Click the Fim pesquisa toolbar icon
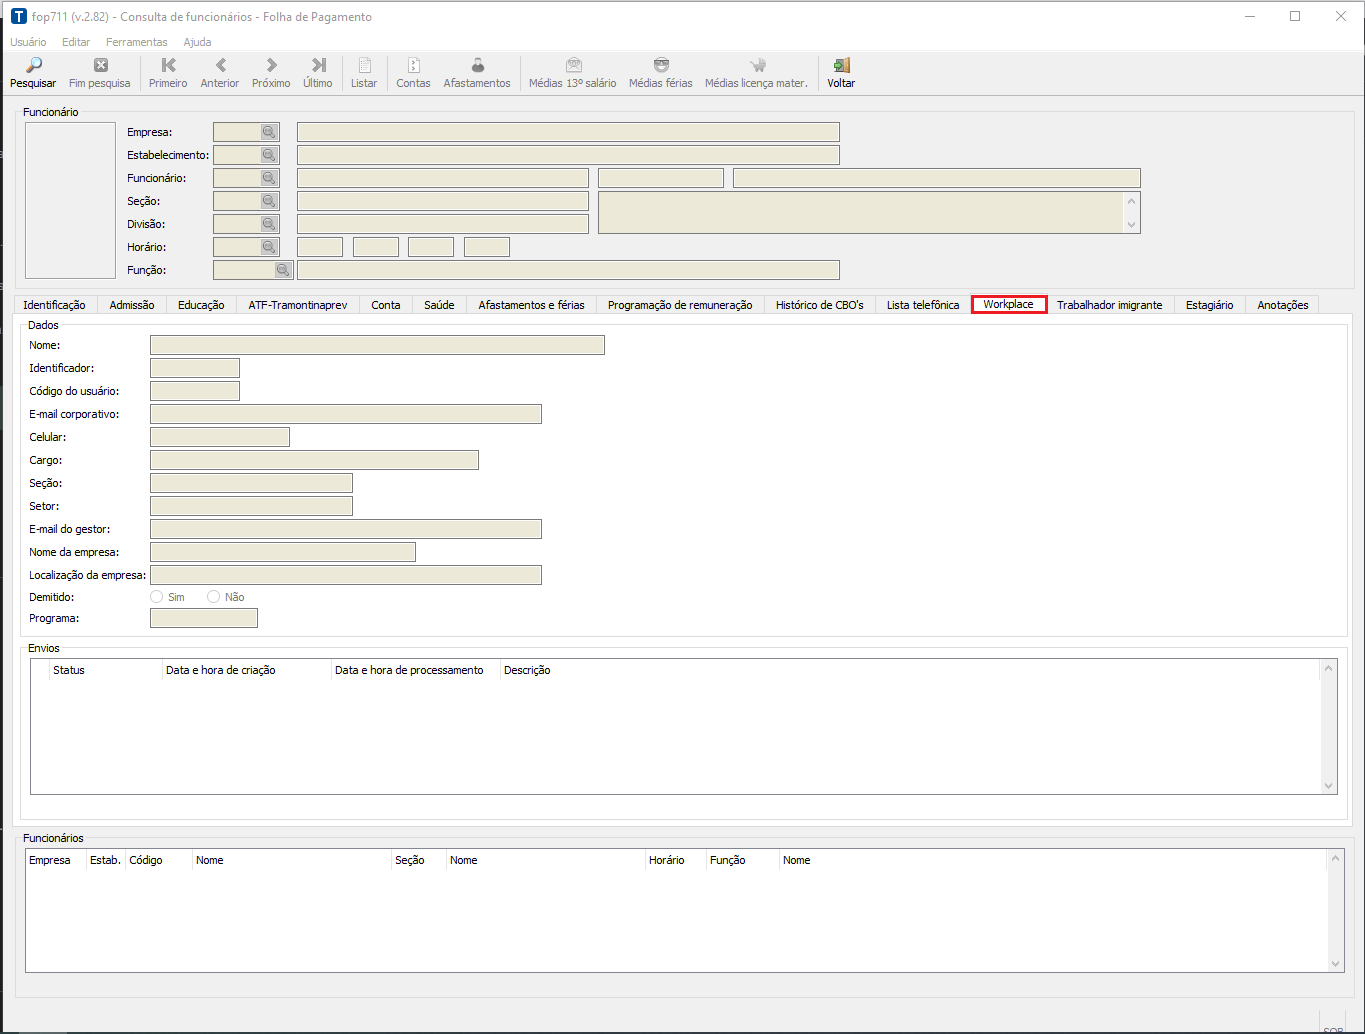Image resolution: width=1365 pixels, height=1034 pixels. click(x=100, y=66)
